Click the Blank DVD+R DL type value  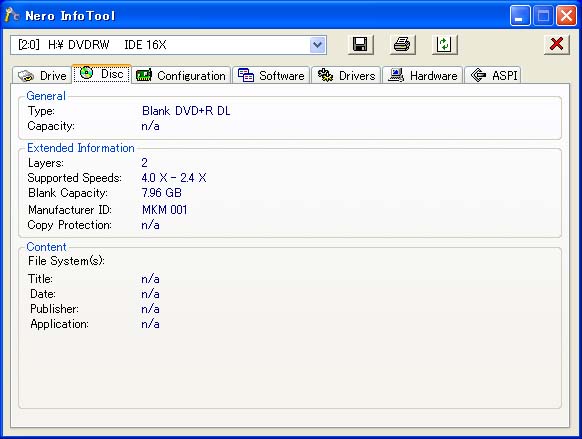click(x=186, y=111)
